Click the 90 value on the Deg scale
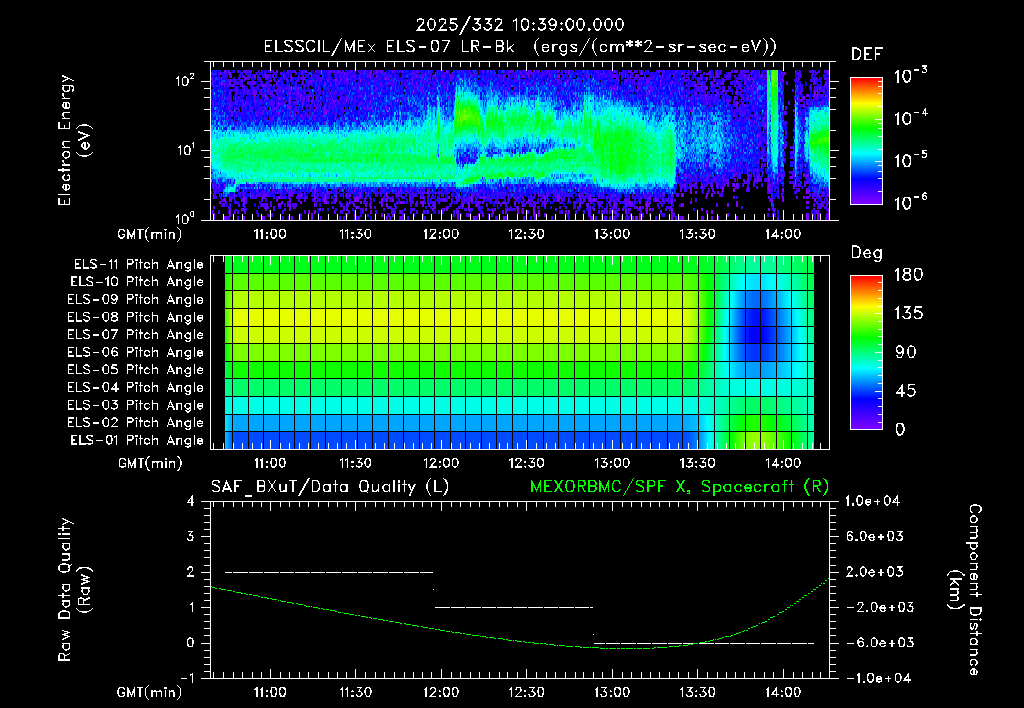 (x=906, y=352)
